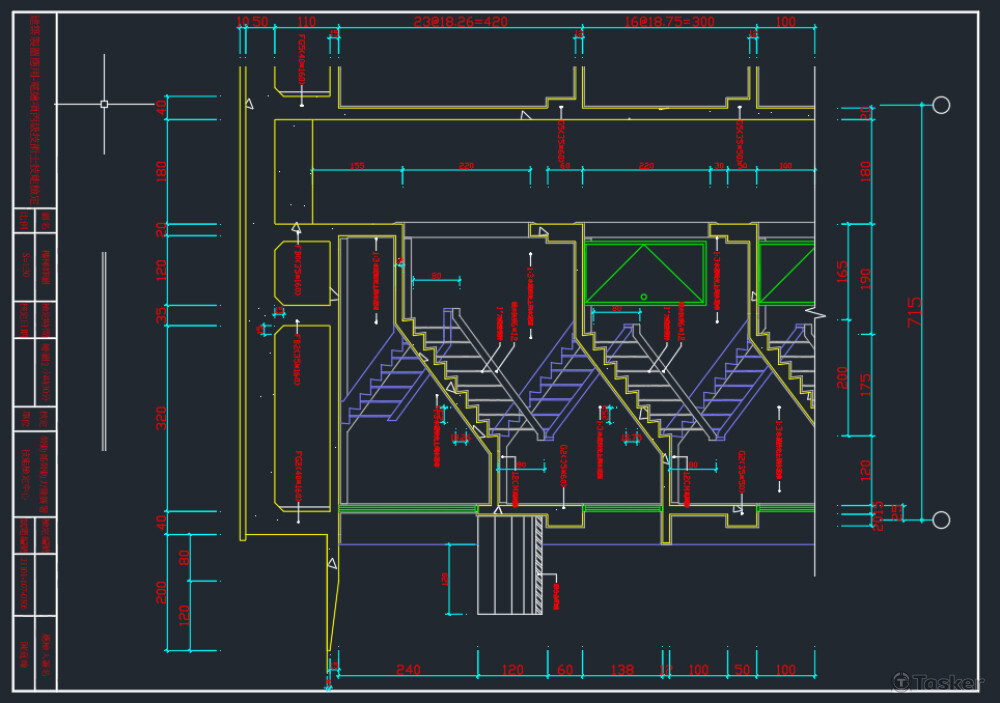Click the 240 dimension on bottom row
This screenshot has height=703, width=1000.
point(408,669)
